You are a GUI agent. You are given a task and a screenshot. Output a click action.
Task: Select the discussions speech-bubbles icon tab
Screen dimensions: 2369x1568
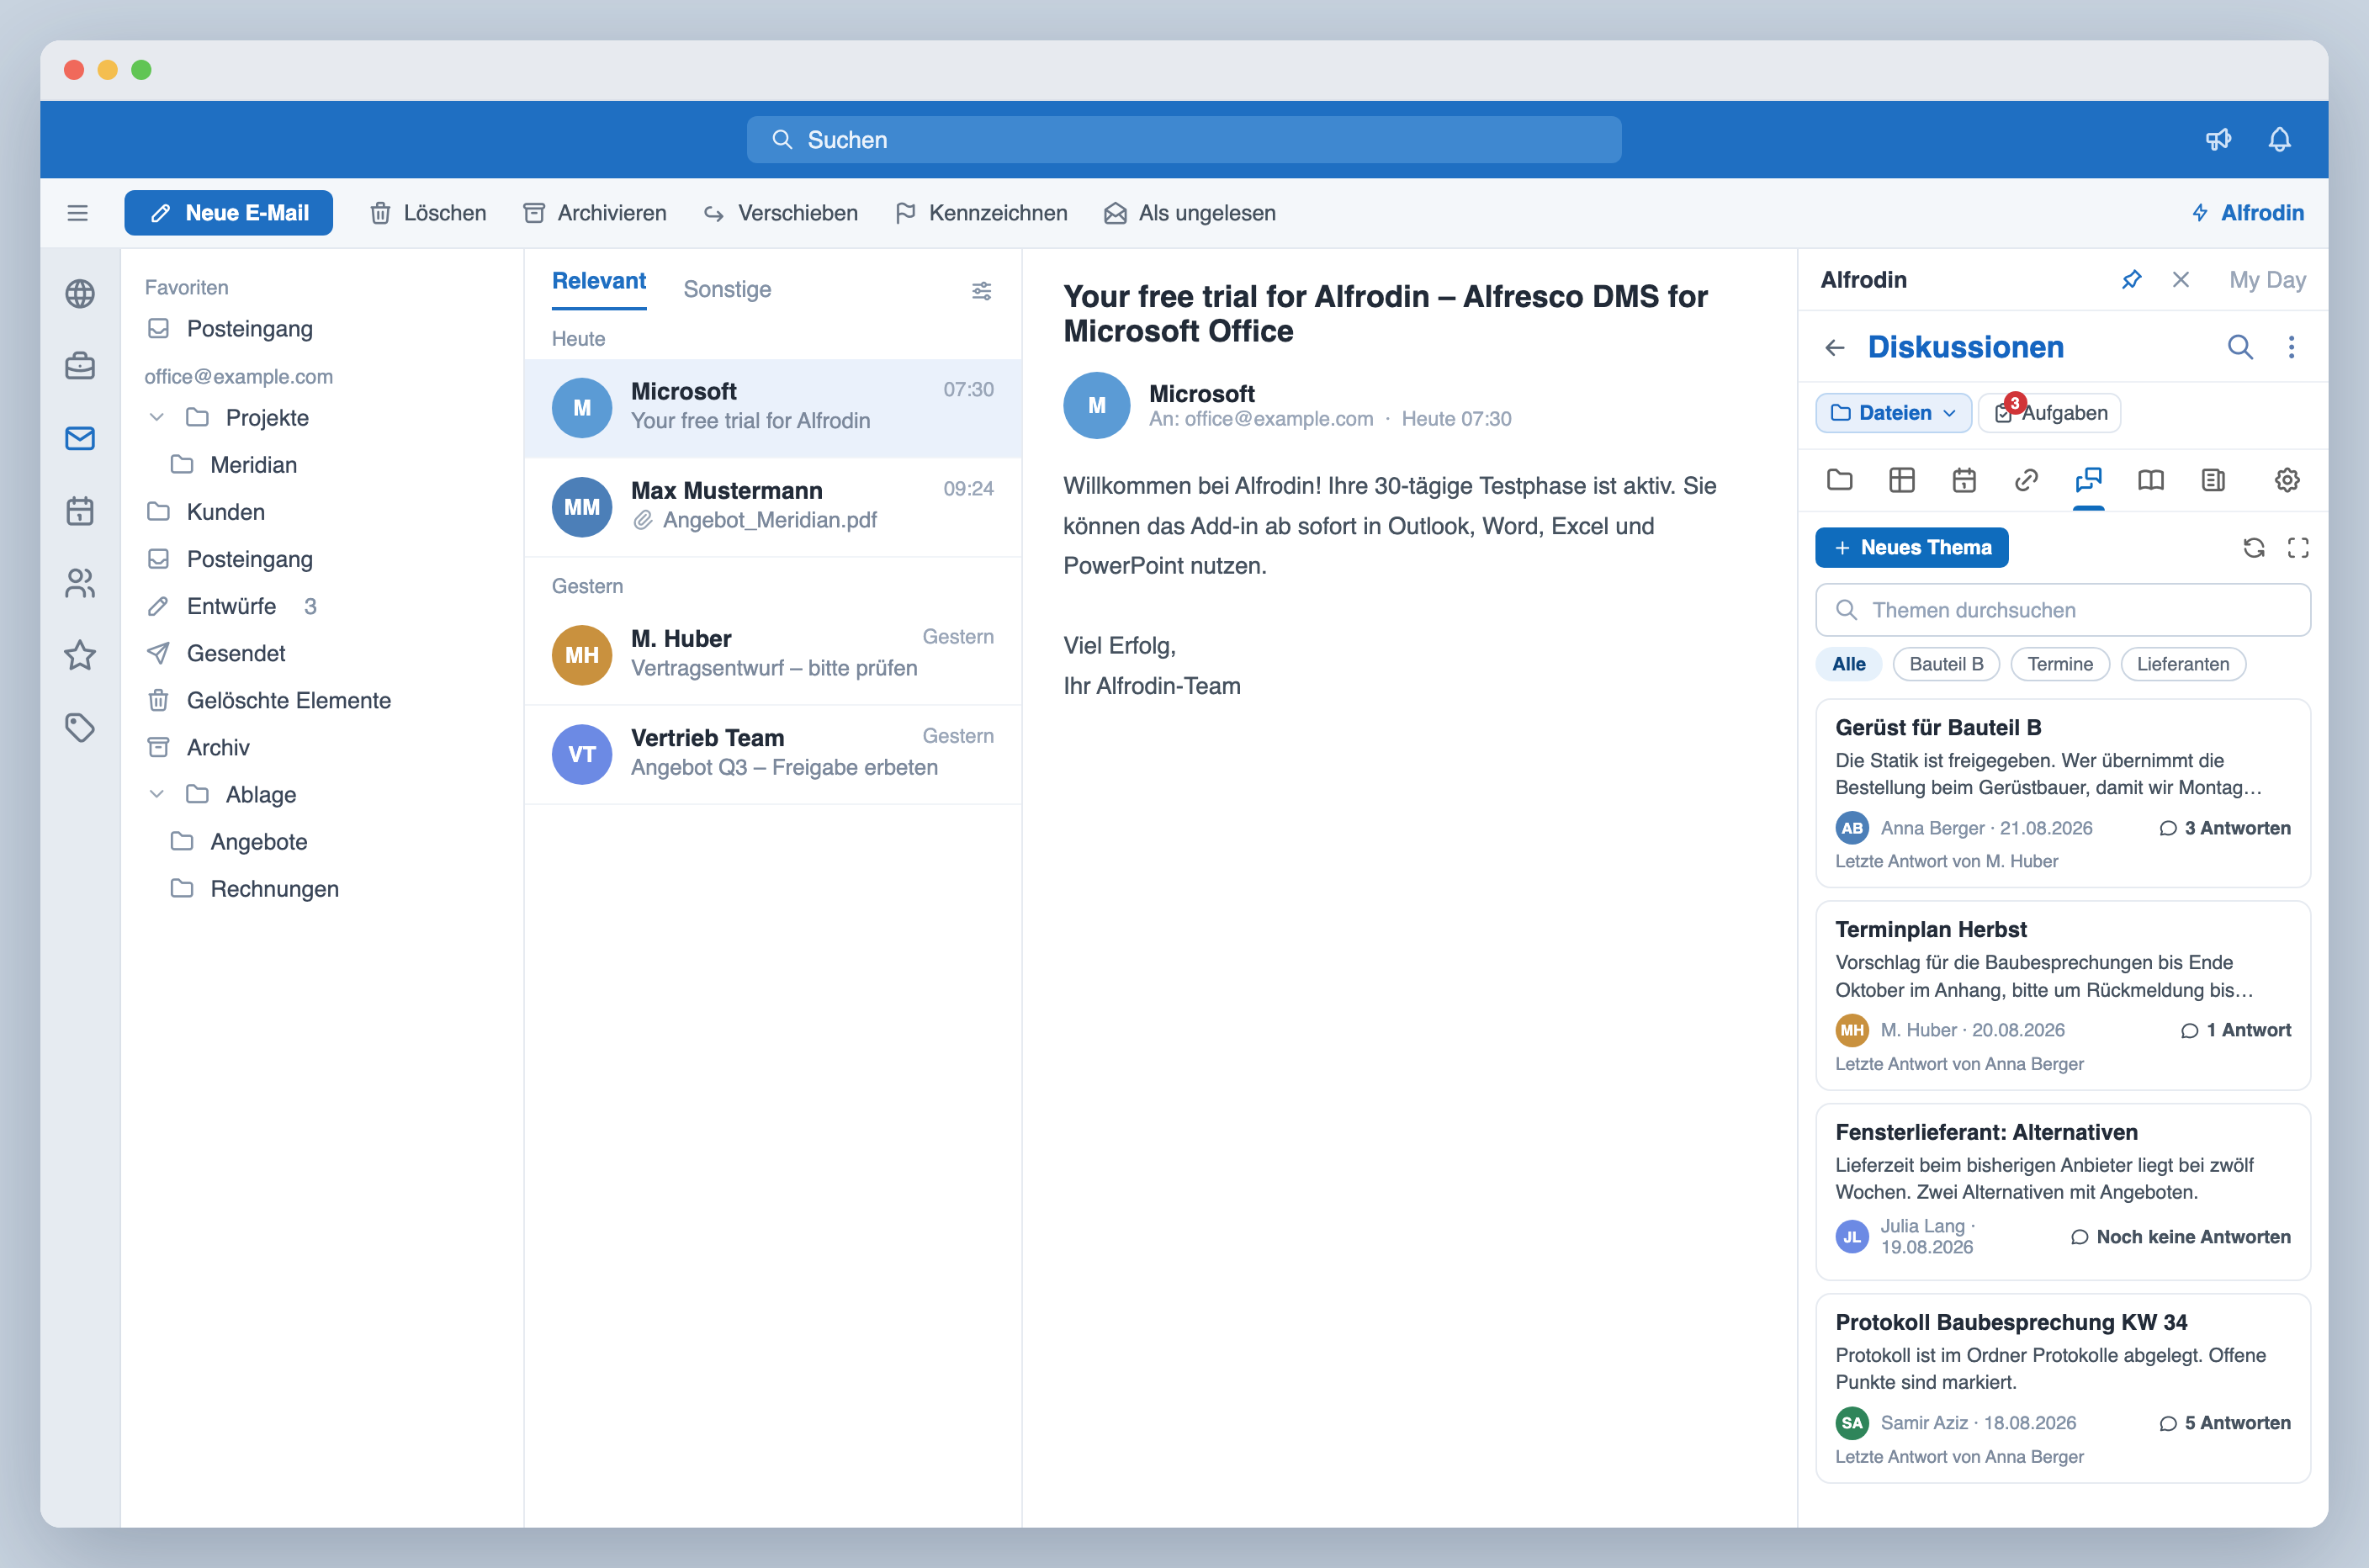pos(2088,480)
